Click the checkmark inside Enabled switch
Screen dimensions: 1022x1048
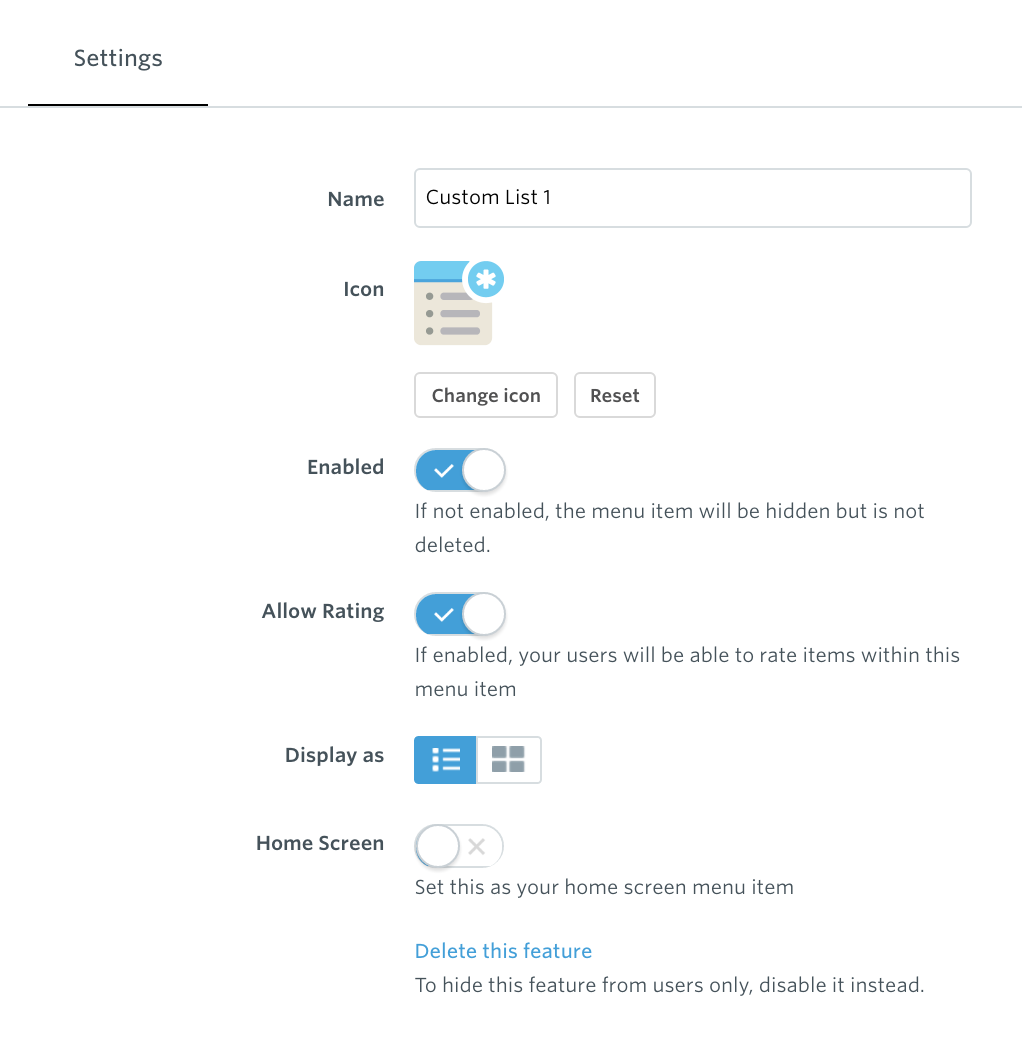point(443,471)
